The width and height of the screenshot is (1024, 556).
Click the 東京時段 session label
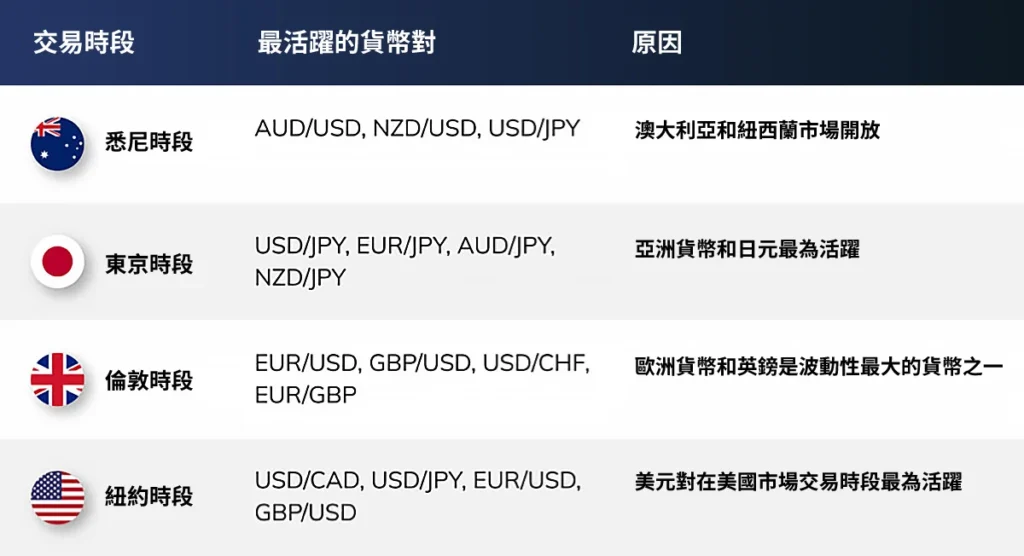(149, 264)
